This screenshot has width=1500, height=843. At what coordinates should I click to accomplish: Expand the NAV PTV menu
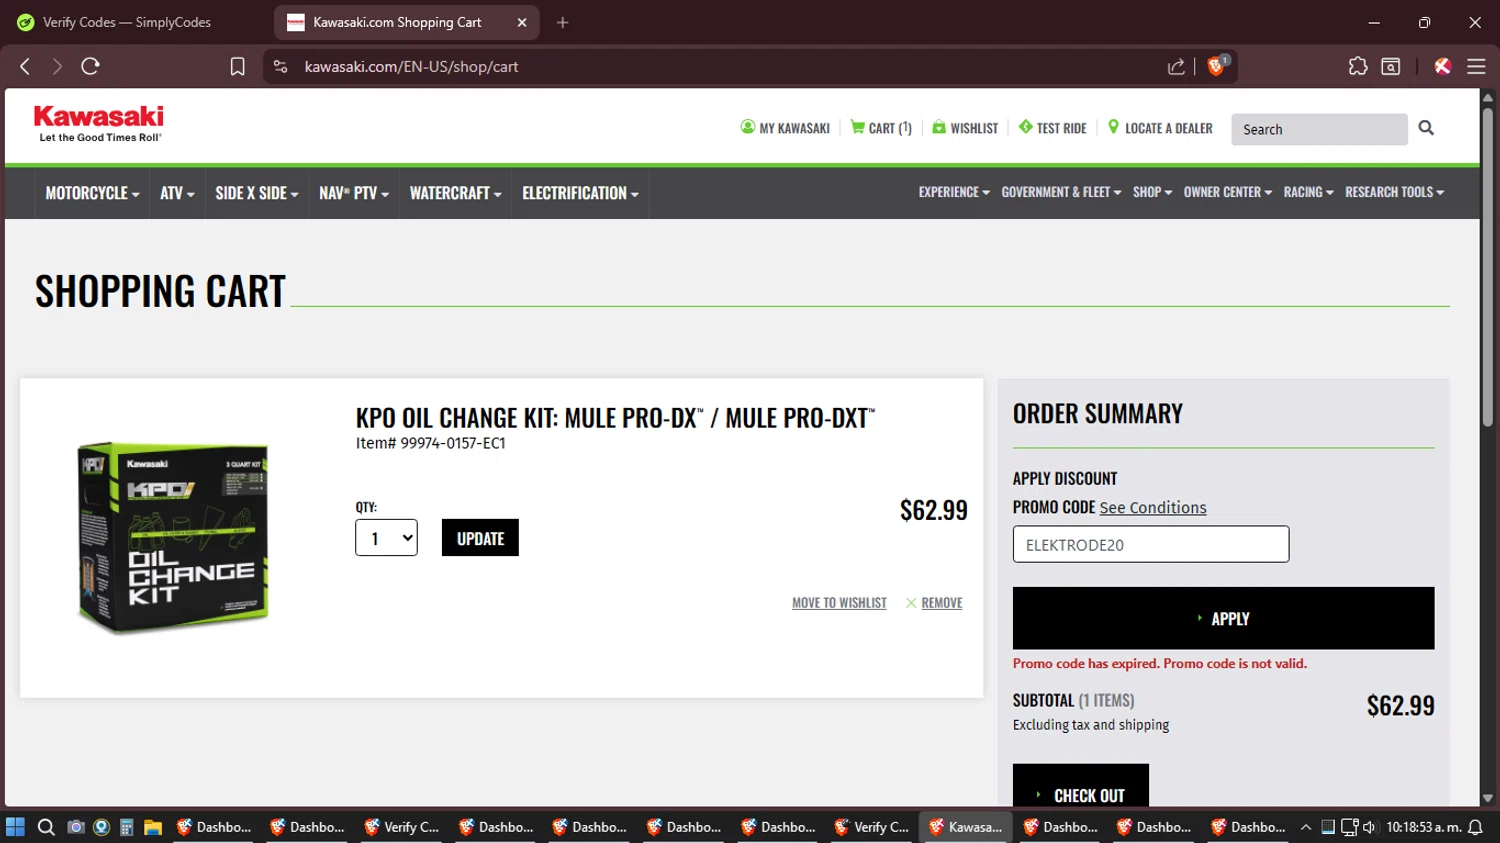coord(354,193)
